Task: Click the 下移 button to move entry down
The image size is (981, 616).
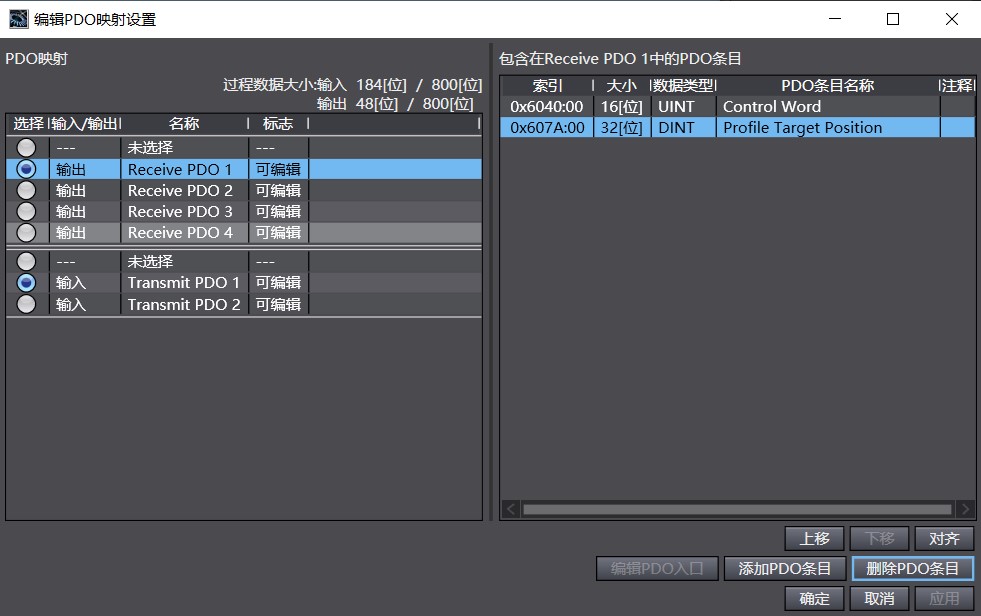Action: (x=878, y=538)
